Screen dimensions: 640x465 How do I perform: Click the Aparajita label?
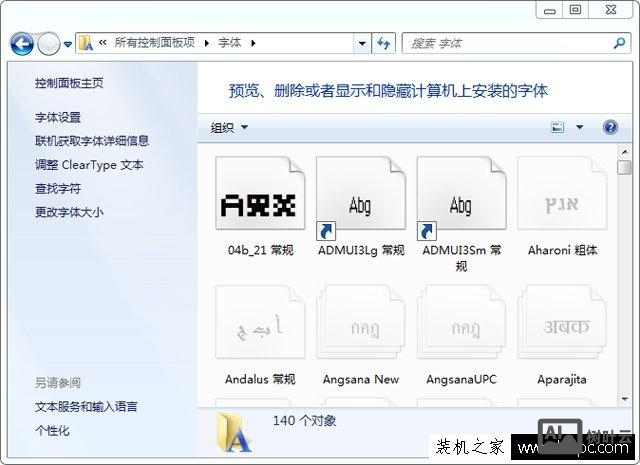pos(562,380)
